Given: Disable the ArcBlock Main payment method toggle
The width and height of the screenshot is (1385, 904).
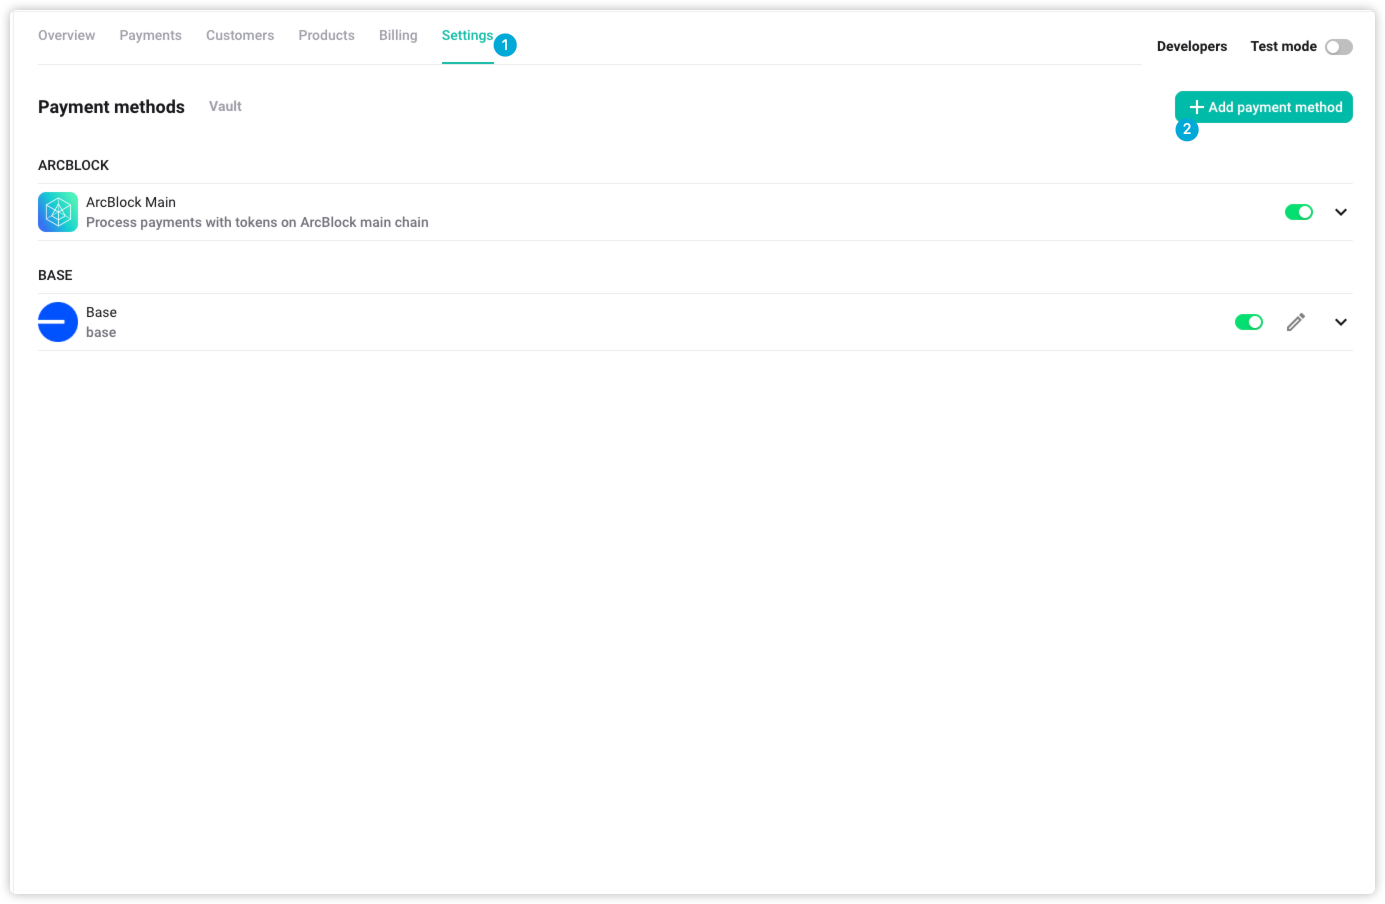Looking at the screenshot, I should [1298, 212].
